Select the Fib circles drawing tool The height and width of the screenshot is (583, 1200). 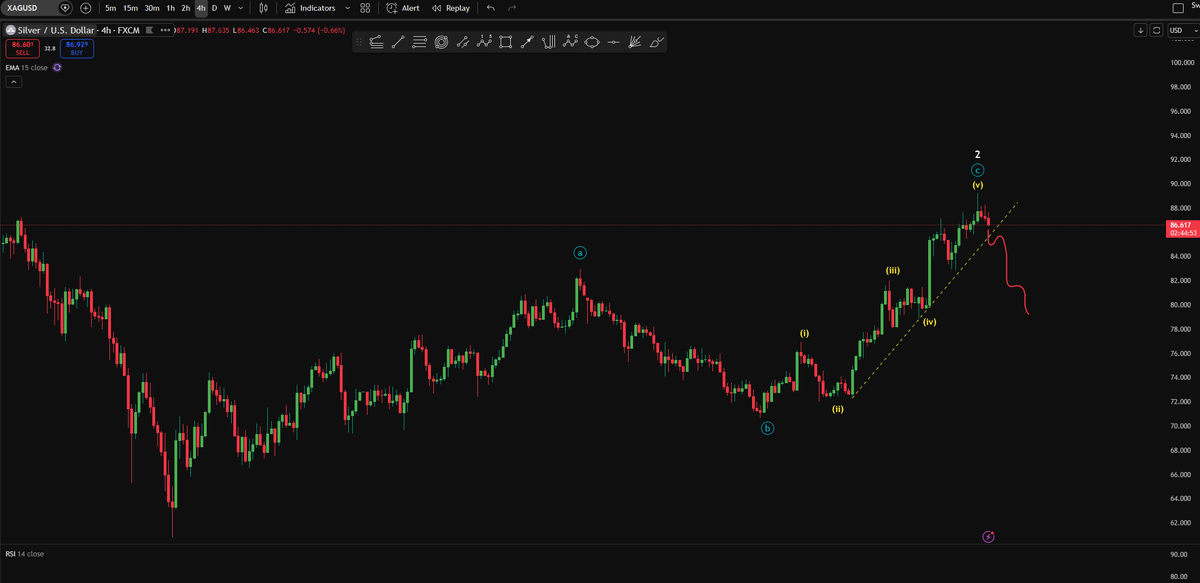[x=441, y=42]
